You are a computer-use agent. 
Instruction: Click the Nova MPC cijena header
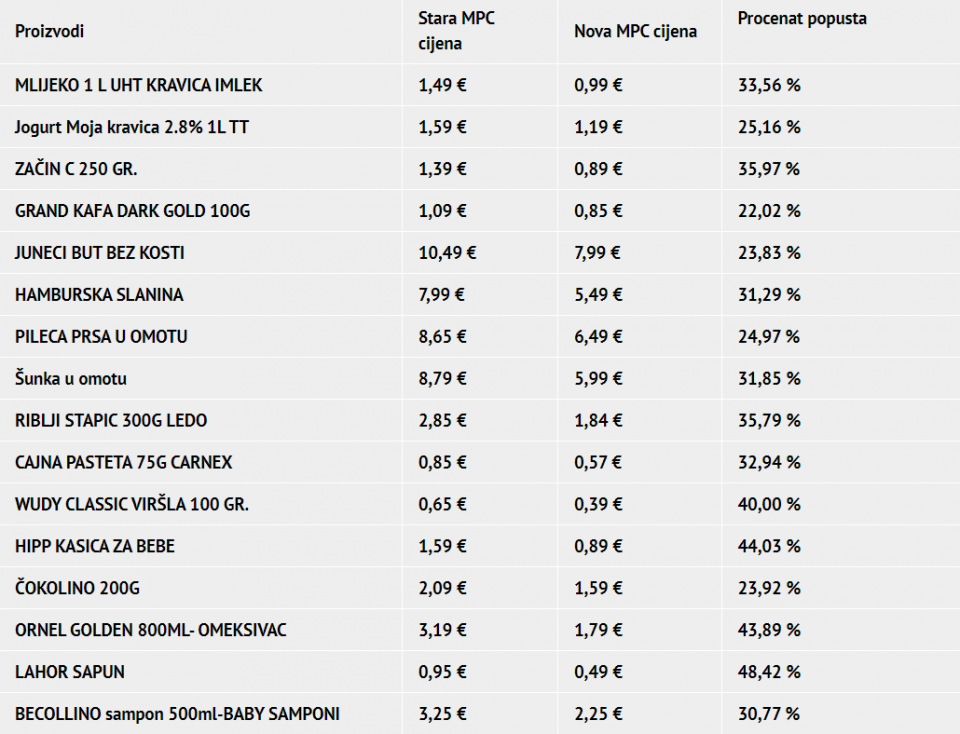pos(635,31)
